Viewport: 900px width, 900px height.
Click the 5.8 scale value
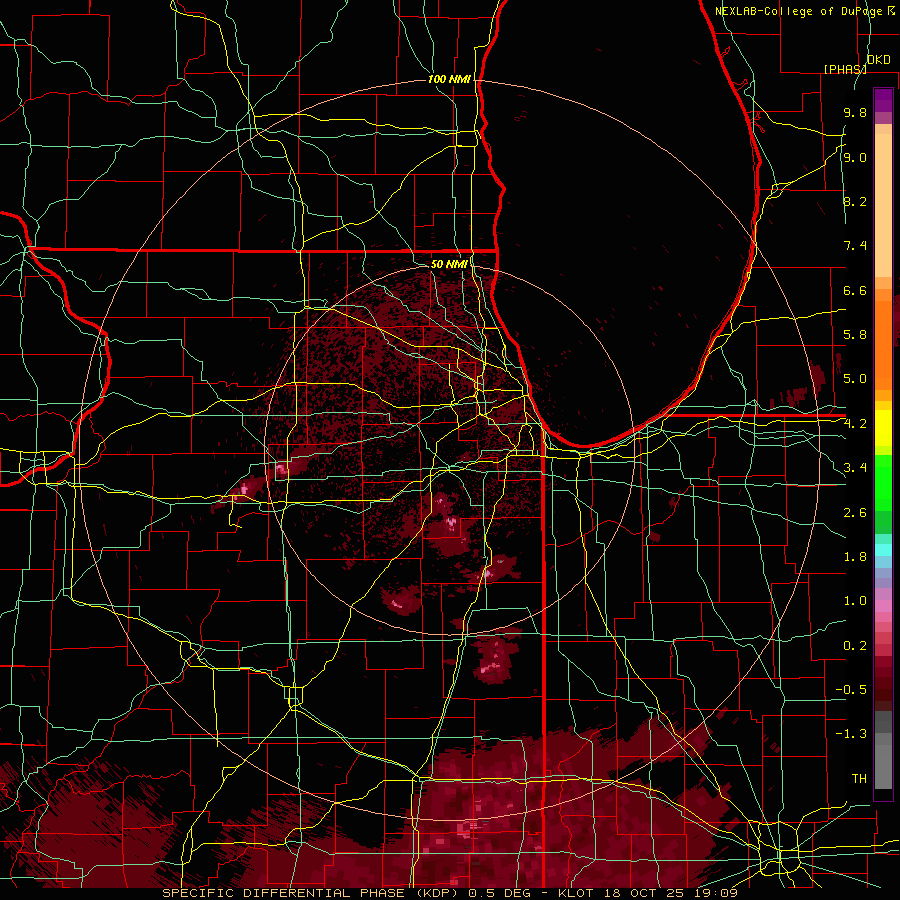(x=855, y=335)
